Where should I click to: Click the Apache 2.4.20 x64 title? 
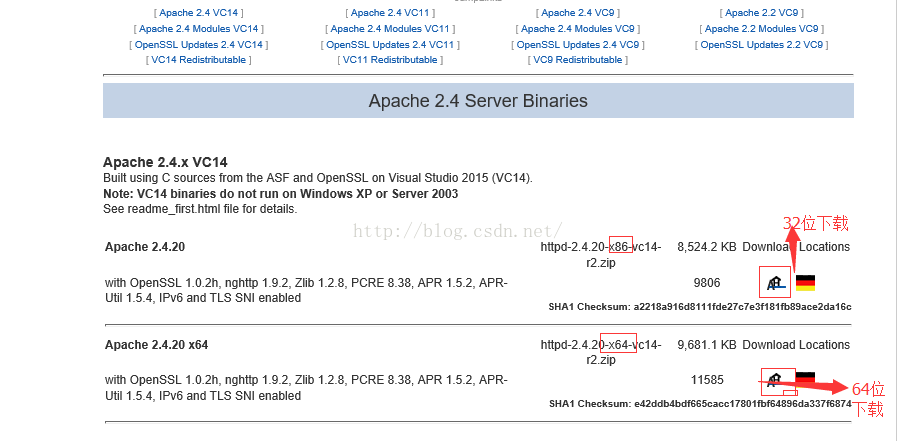157,345
